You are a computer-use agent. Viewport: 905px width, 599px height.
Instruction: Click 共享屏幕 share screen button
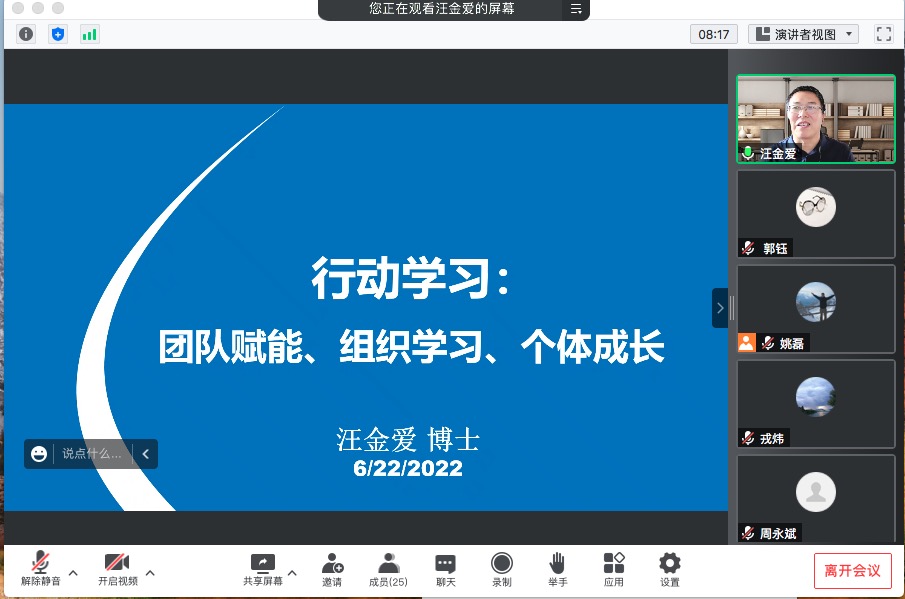point(263,569)
